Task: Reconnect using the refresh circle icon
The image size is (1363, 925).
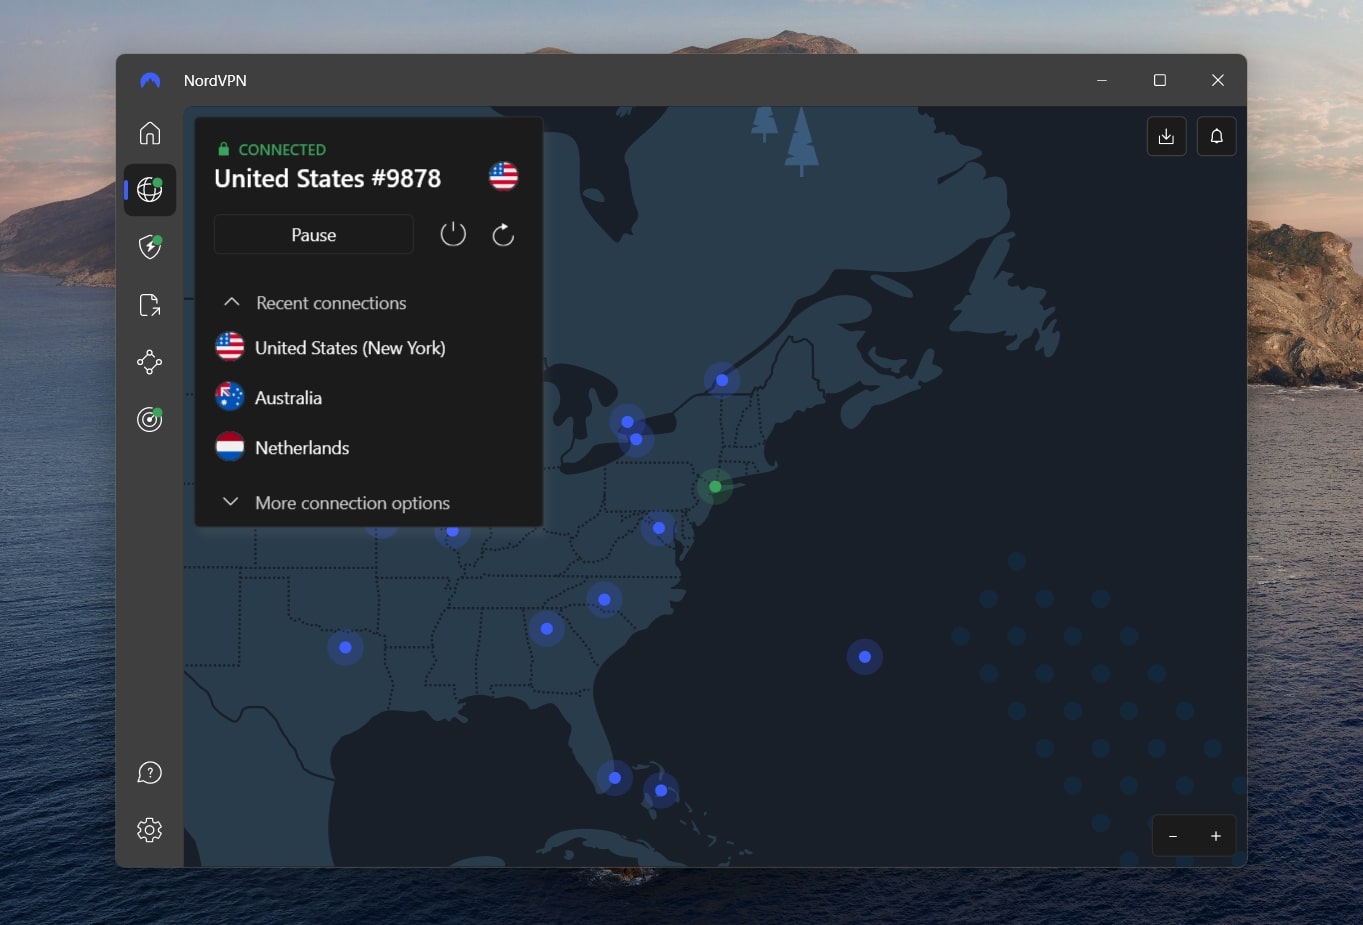Action: [503, 234]
